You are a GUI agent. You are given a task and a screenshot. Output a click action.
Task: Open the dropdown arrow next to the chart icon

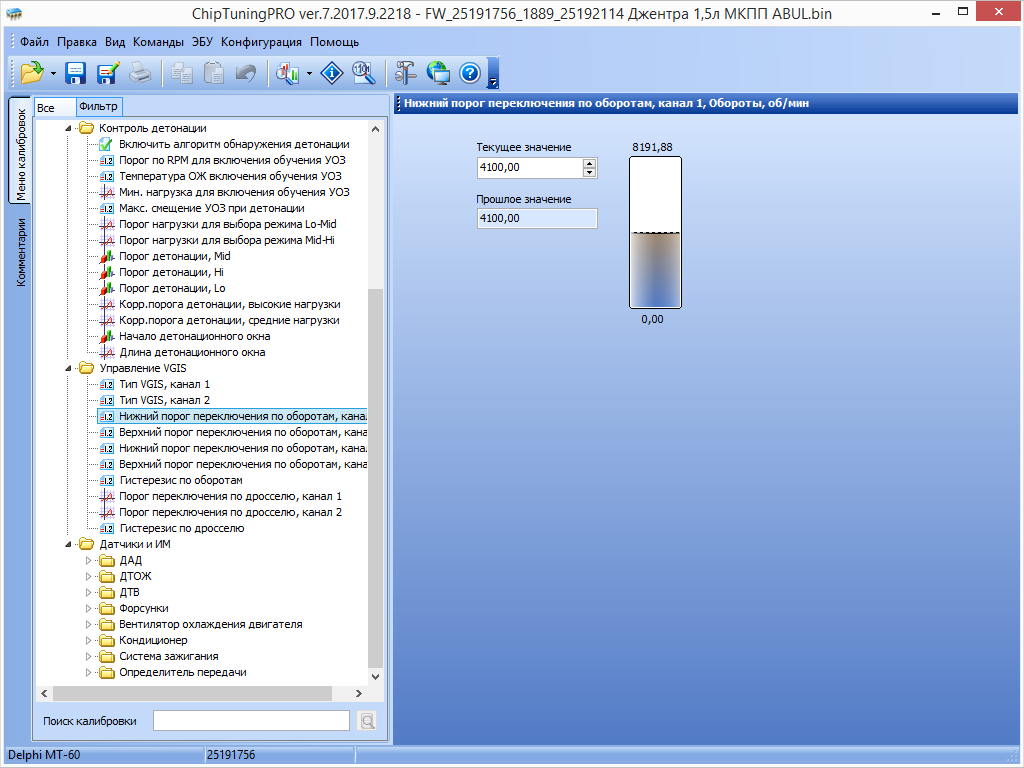click(309, 74)
